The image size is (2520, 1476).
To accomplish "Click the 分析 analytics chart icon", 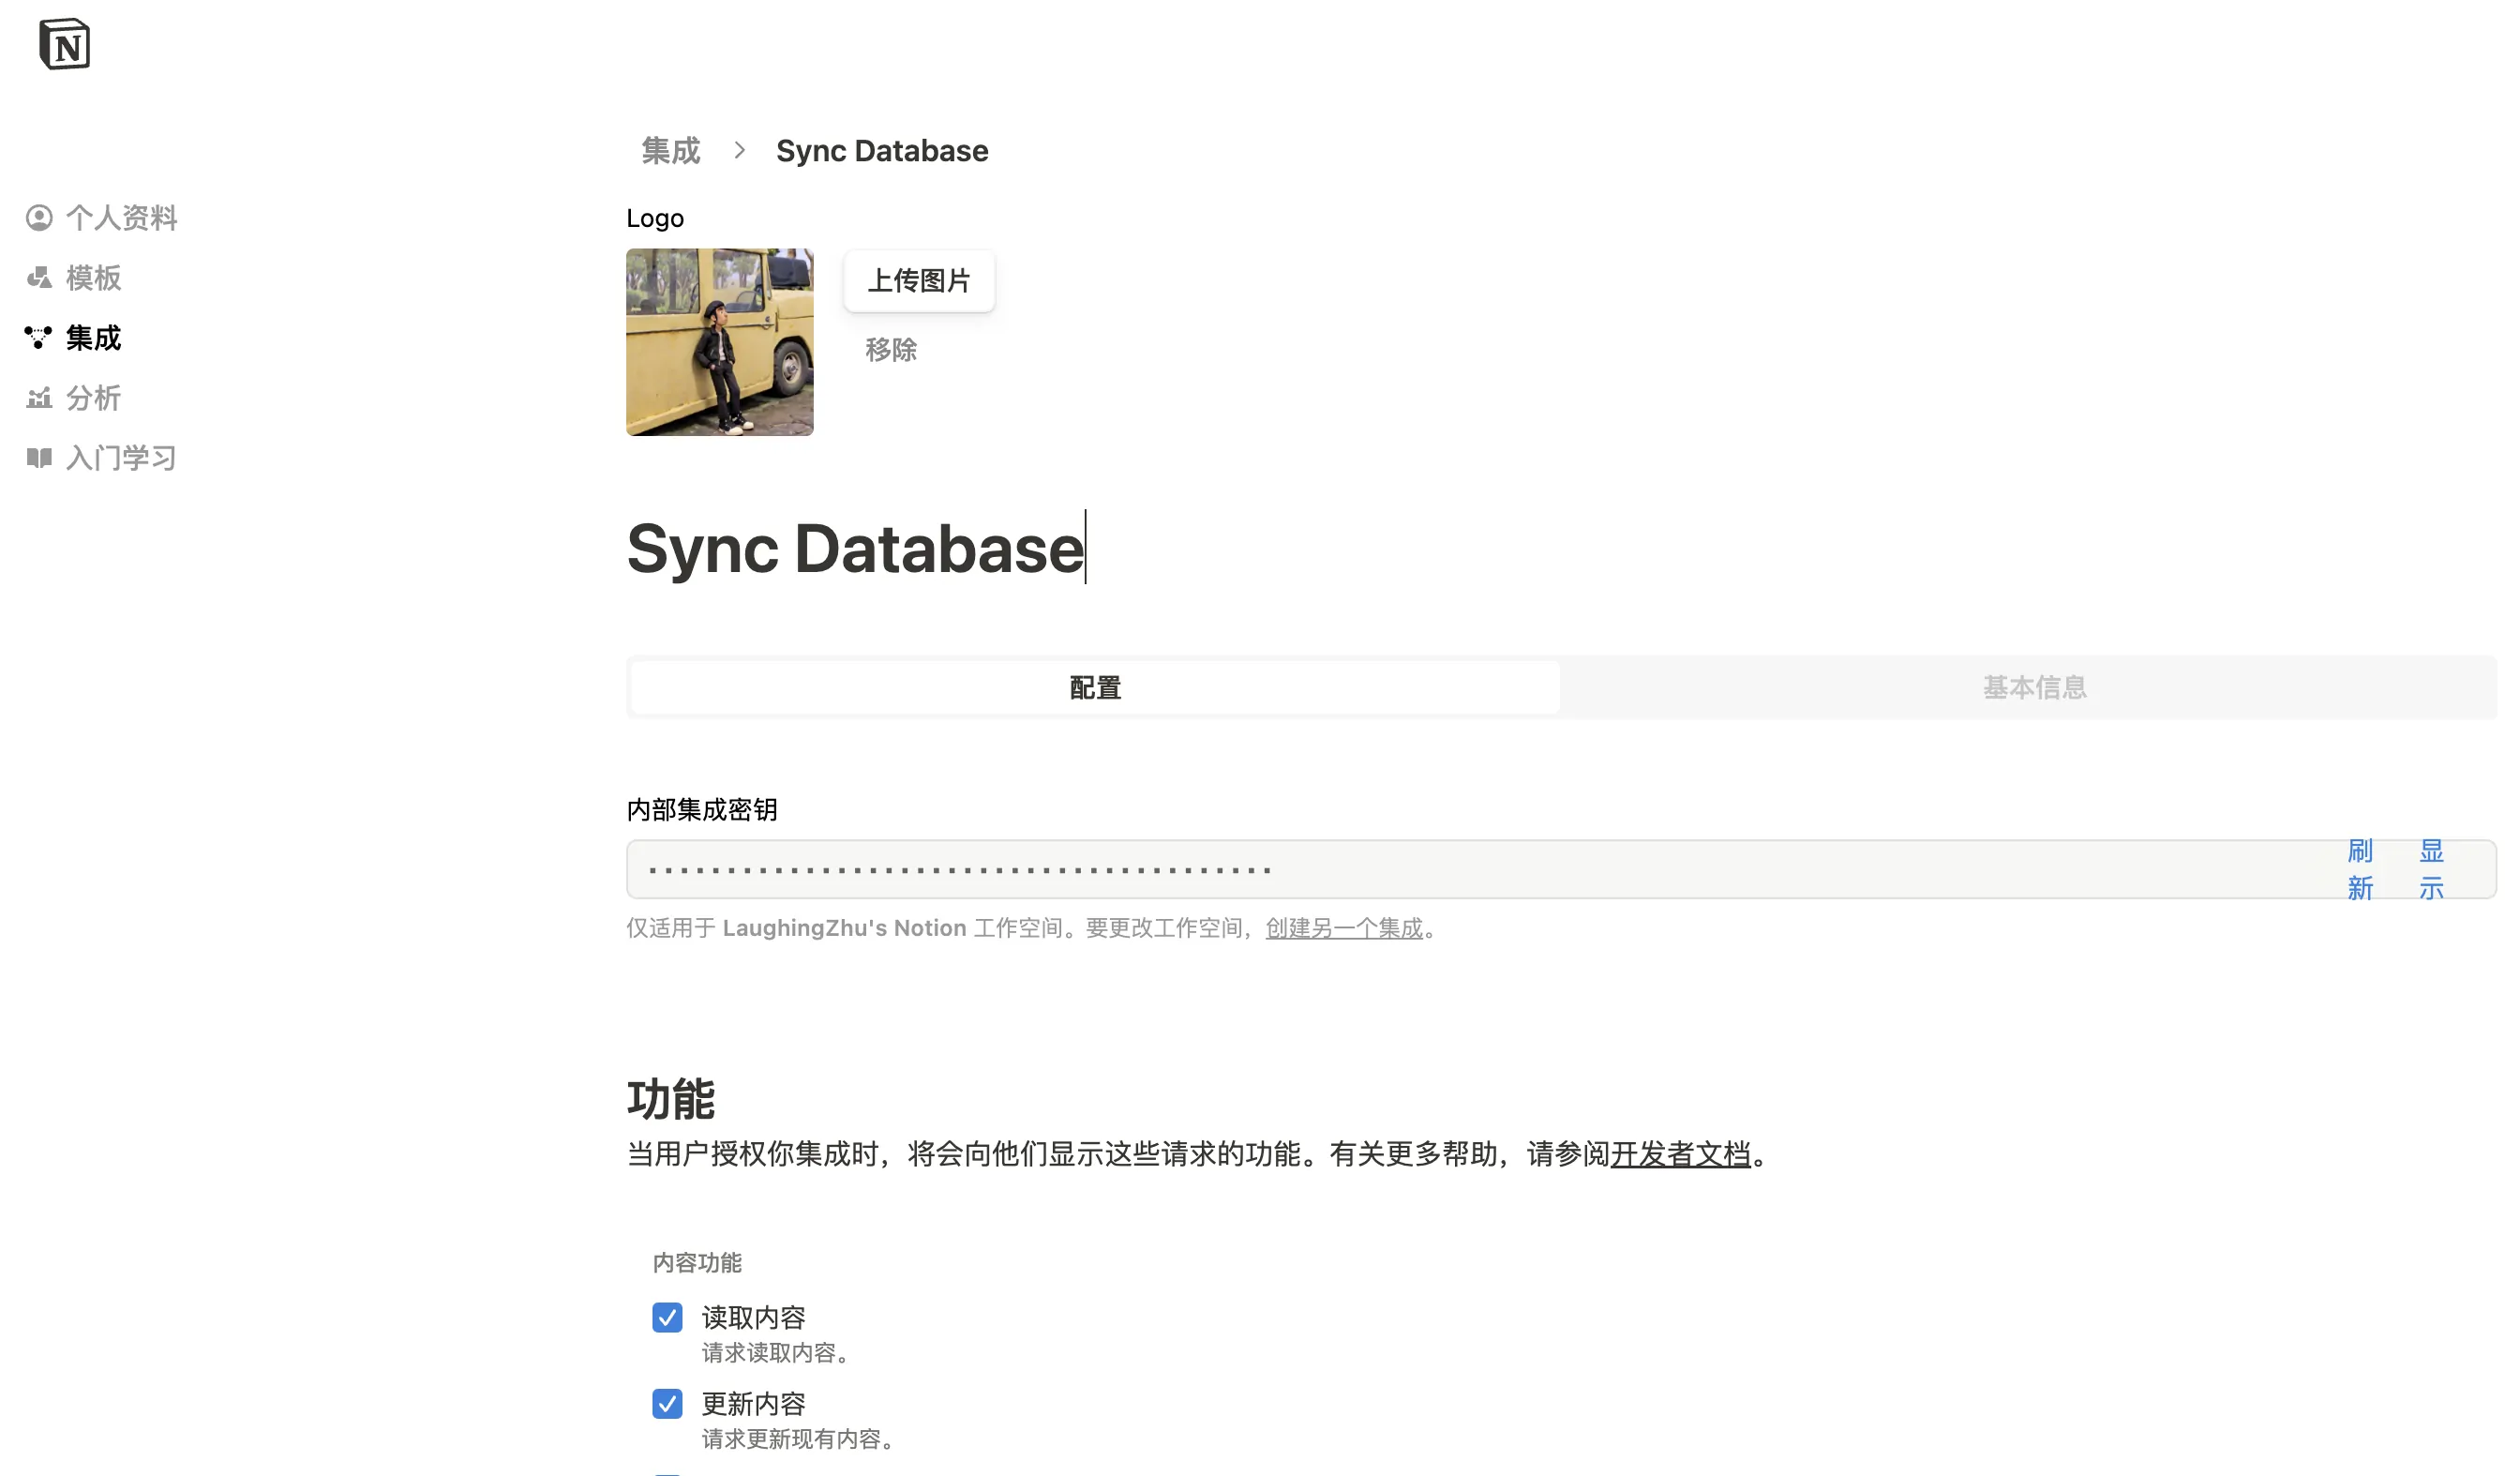I will coord(39,398).
